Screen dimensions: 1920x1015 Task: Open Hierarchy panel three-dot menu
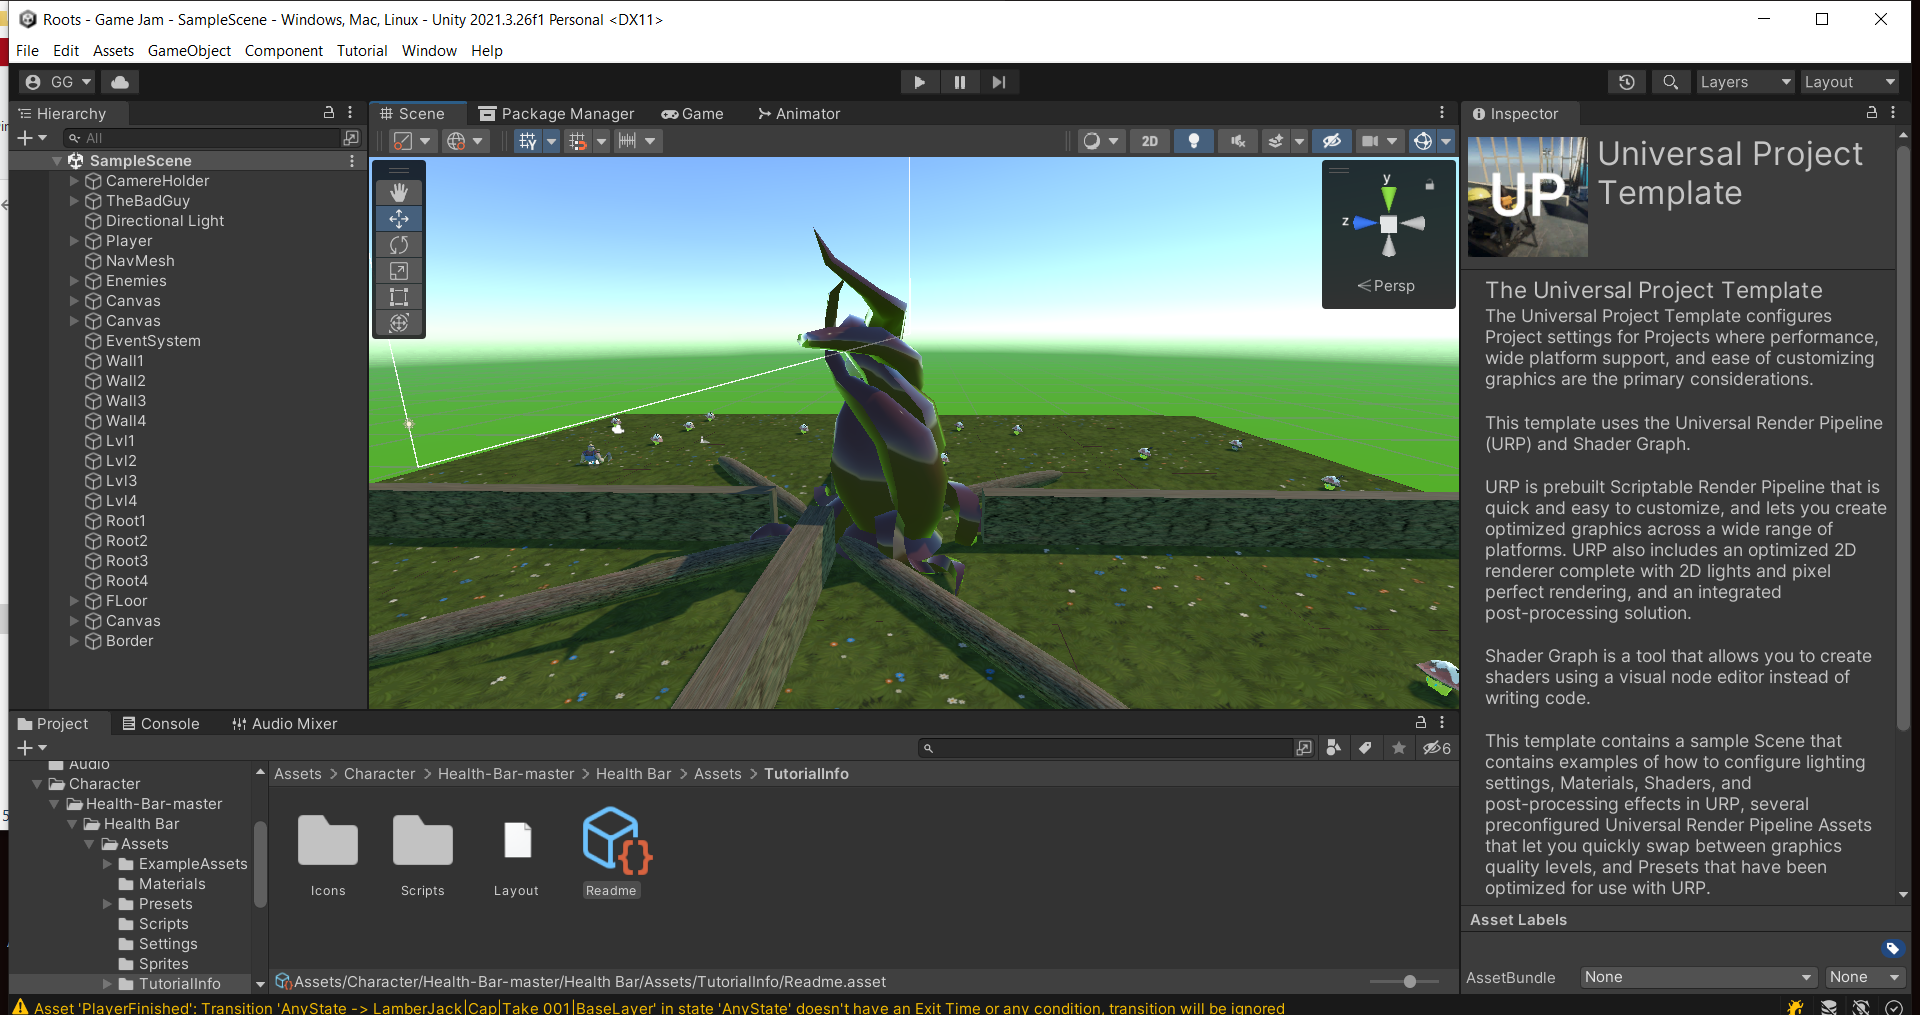pos(350,113)
